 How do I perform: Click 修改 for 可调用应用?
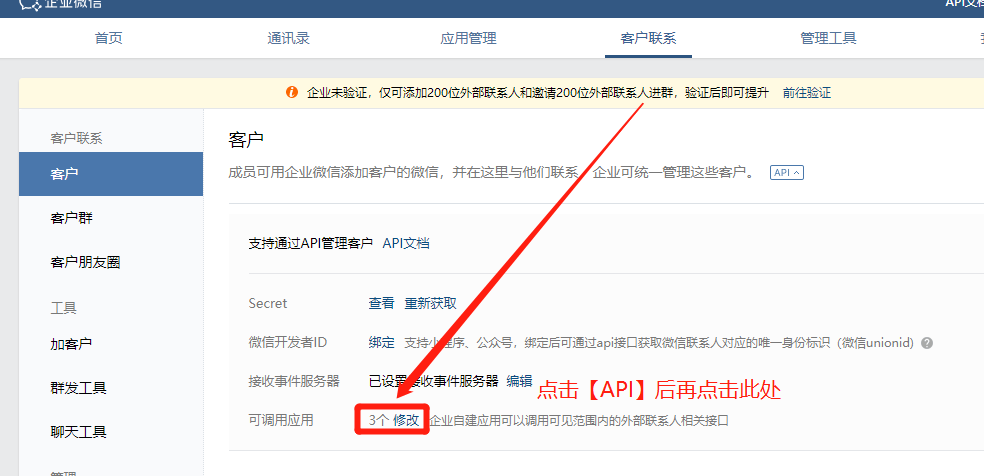(406, 420)
